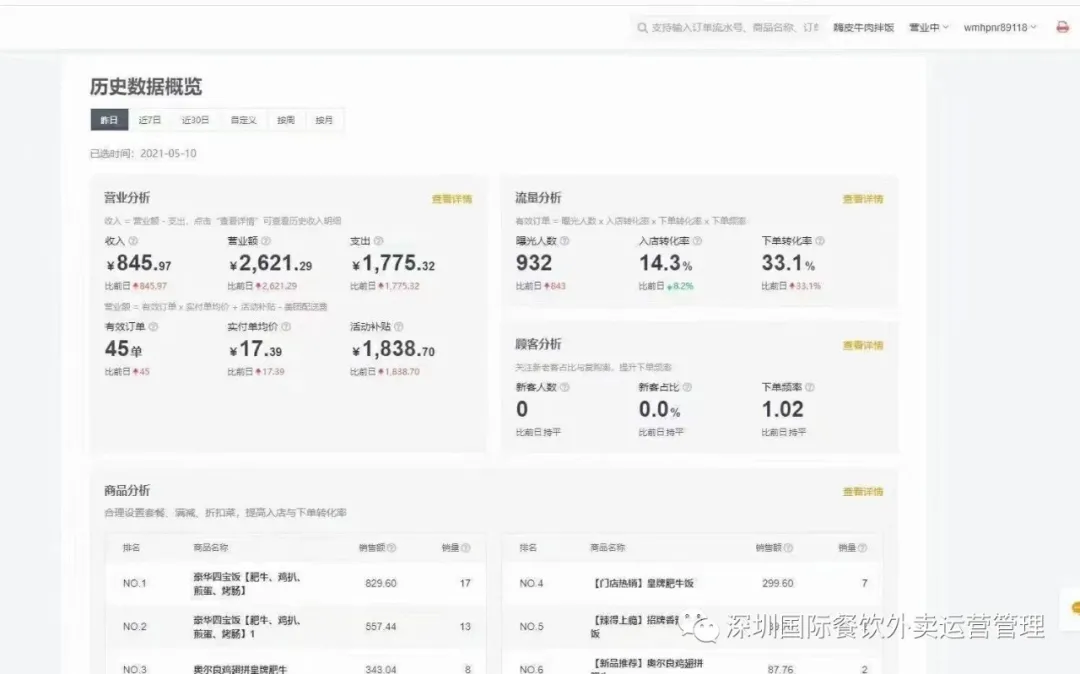1080x674 pixels.
Task: Click the 营业额 value ¥2,621.29
Action: 271,264
